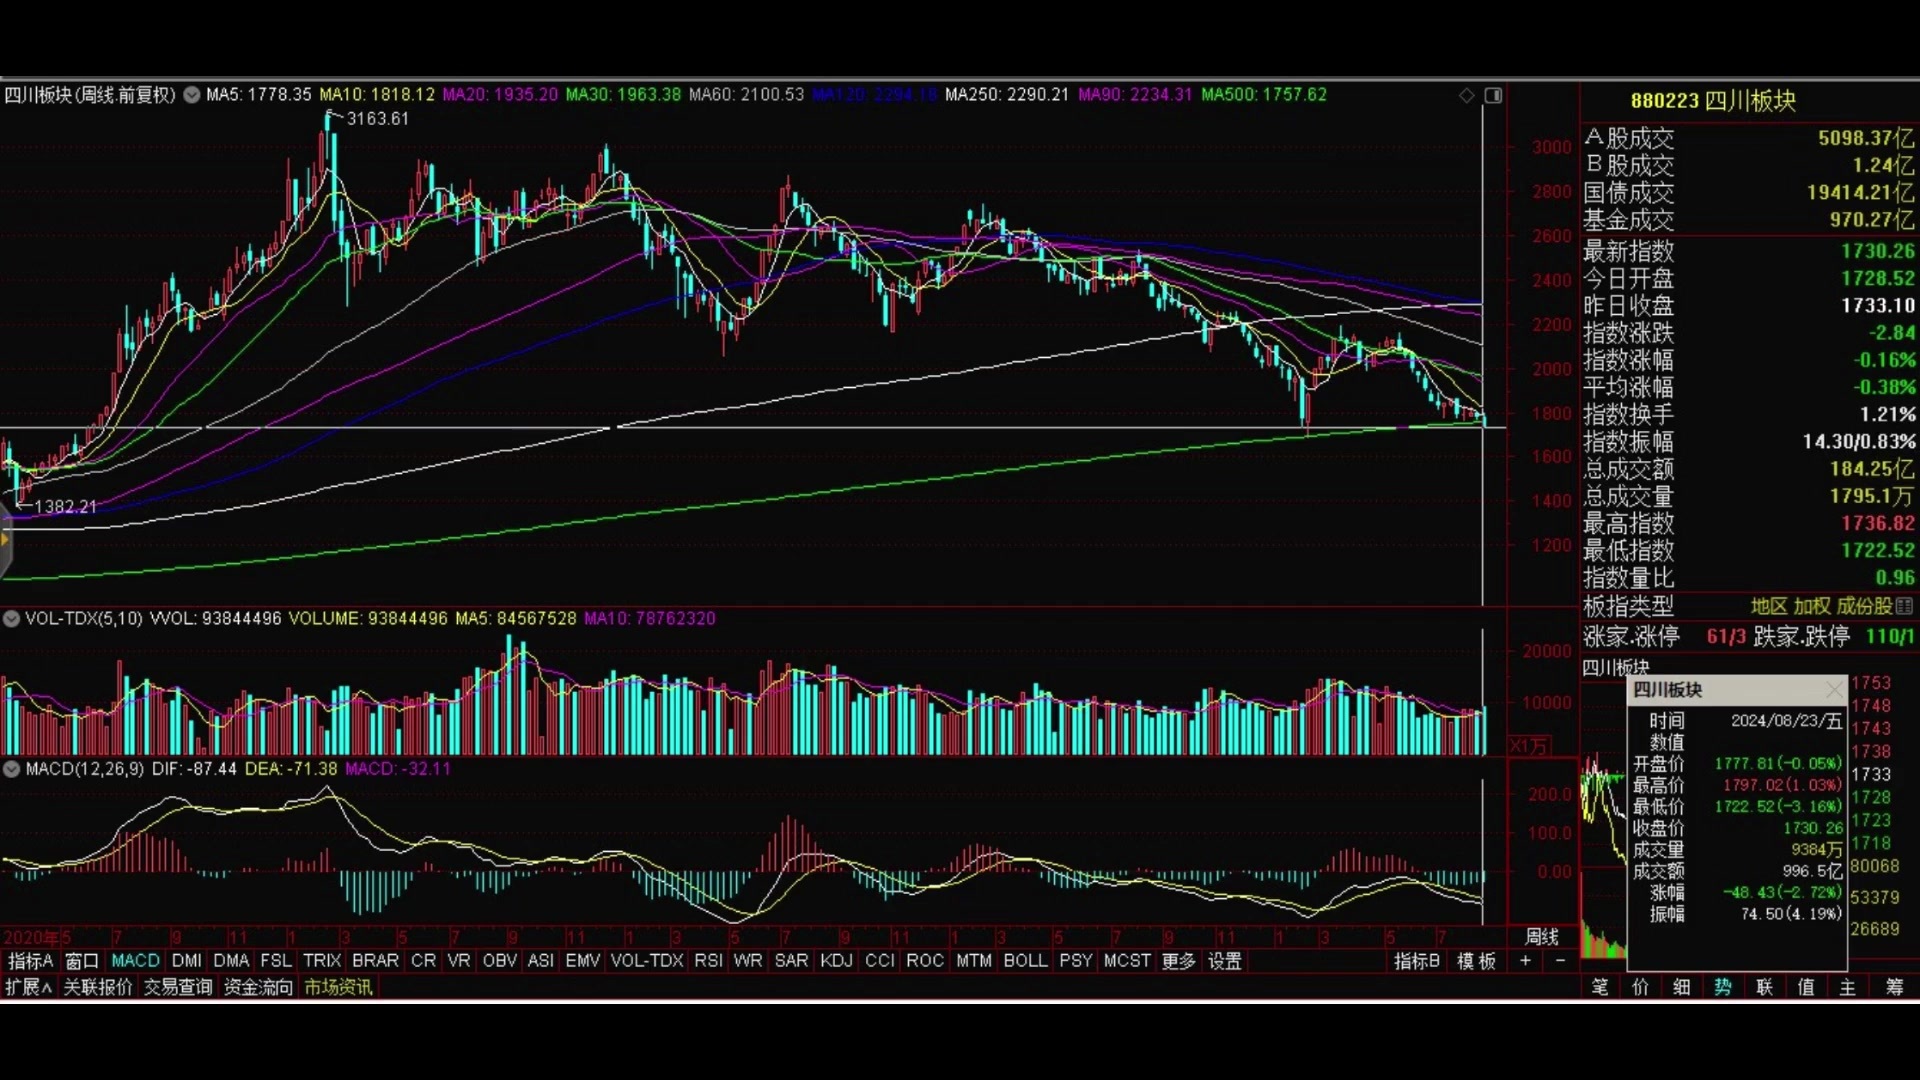Image resolution: width=1920 pixels, height=1080 pixels.
Task: Switch to the 势 trend panel tab
Action: pos(1723,987)
